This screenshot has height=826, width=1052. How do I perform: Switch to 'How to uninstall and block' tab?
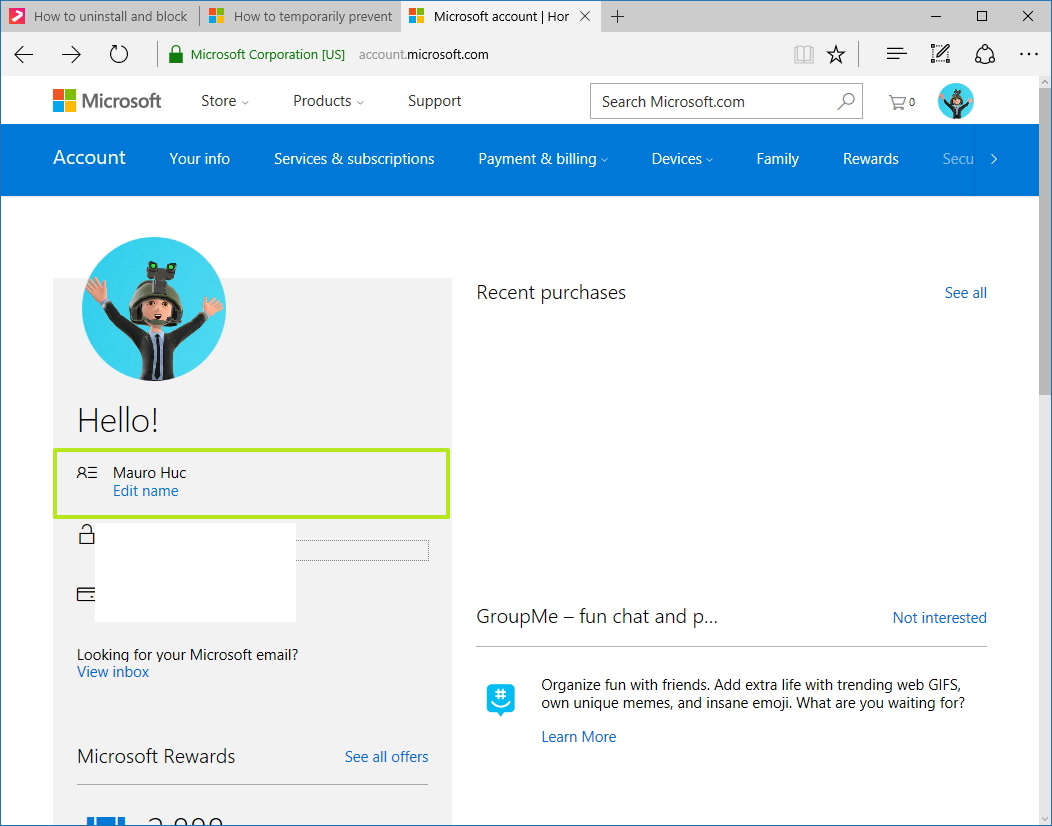point(101,17)
